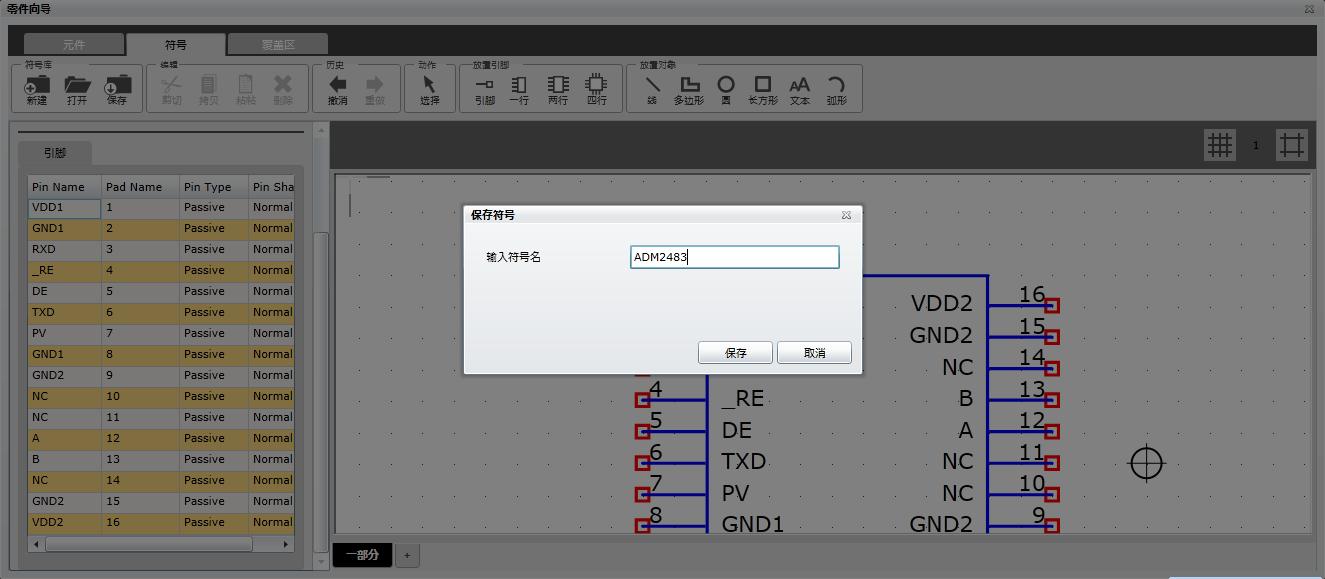
Task: Choose the 四行 four-row pin layout
Action: [596, 89]
